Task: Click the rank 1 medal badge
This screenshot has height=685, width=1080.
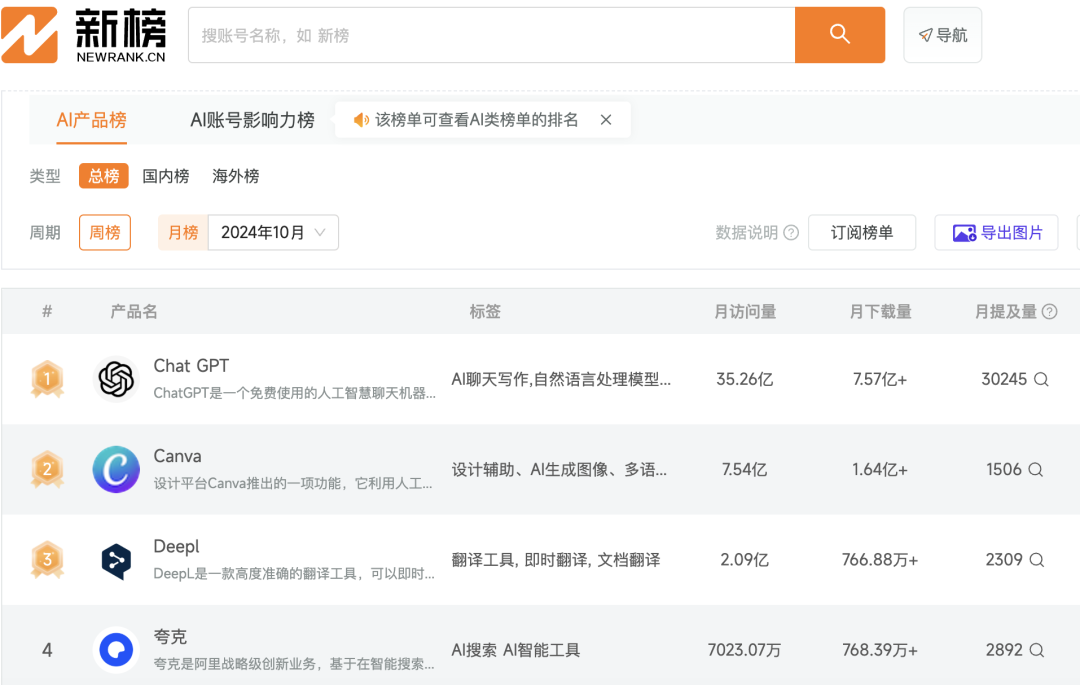Action: (48, 379)
